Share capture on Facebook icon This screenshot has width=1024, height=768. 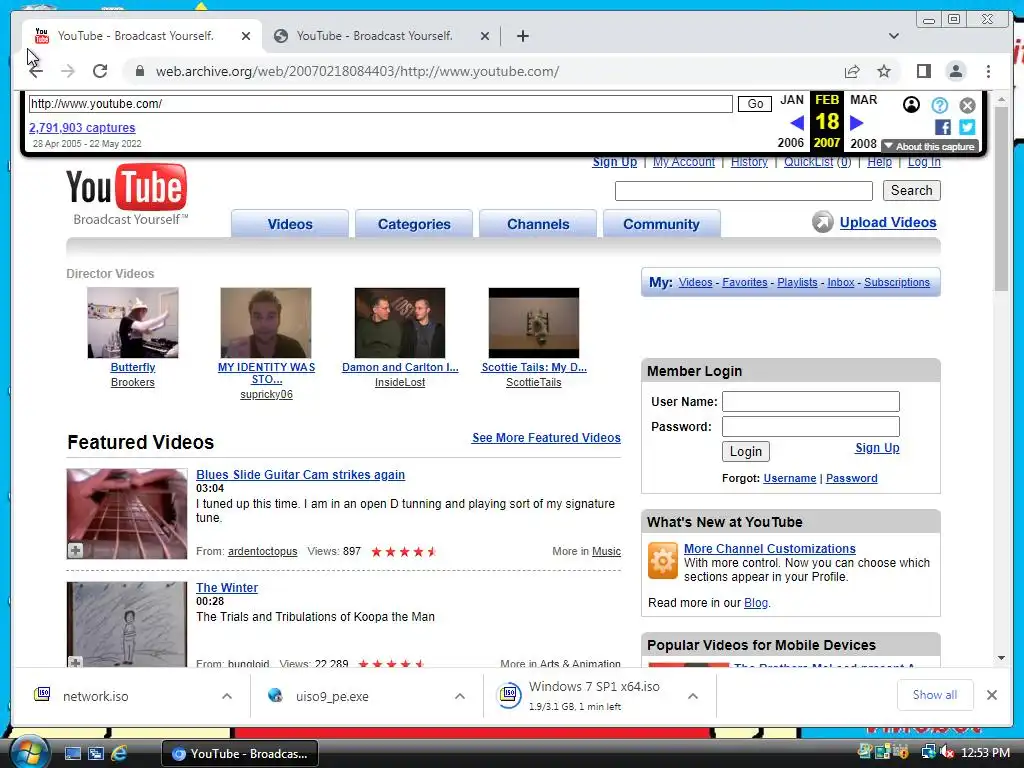coord(942,127)
